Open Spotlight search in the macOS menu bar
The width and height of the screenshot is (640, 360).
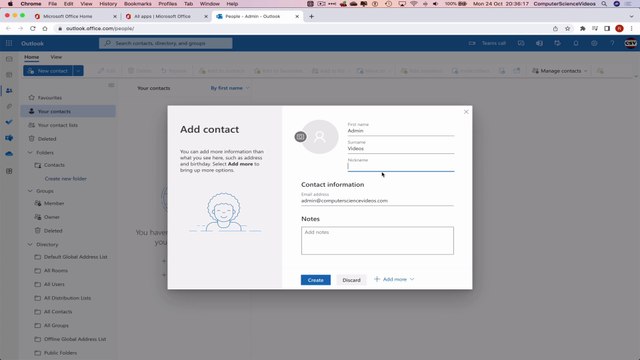pyautogui.click(x=604, y=4)
